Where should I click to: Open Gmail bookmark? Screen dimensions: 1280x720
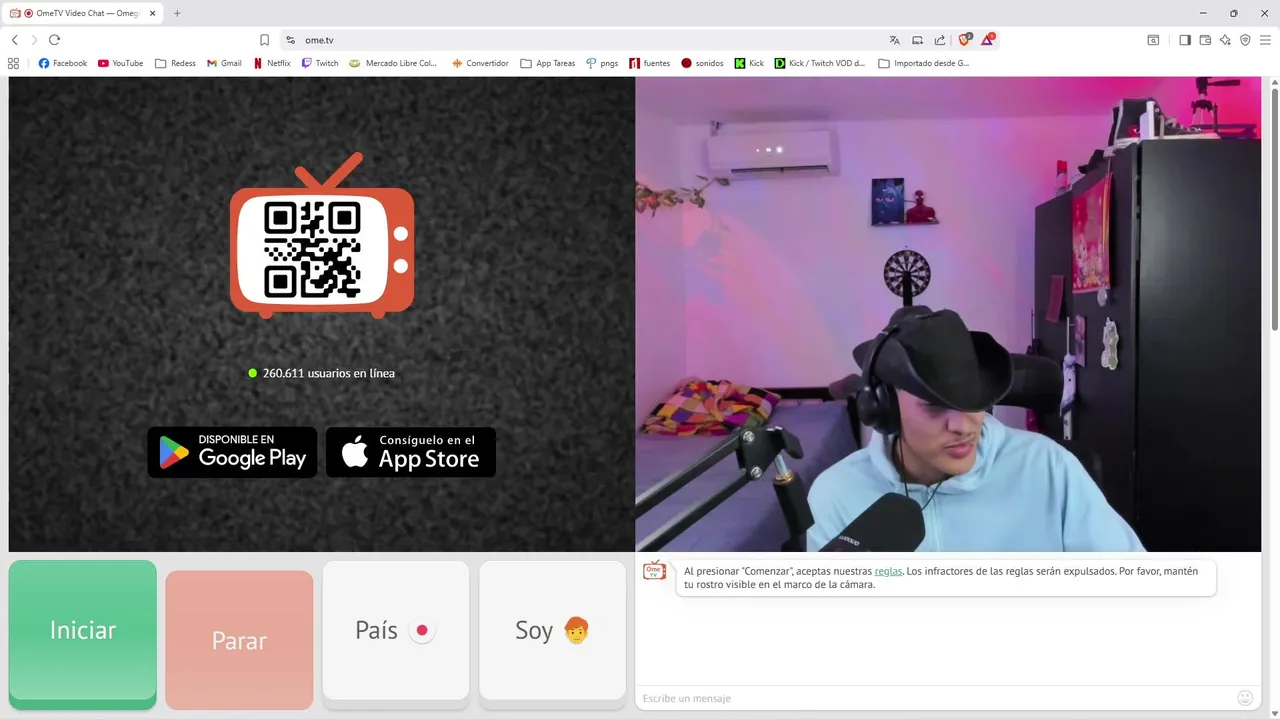tap(224, 63)
